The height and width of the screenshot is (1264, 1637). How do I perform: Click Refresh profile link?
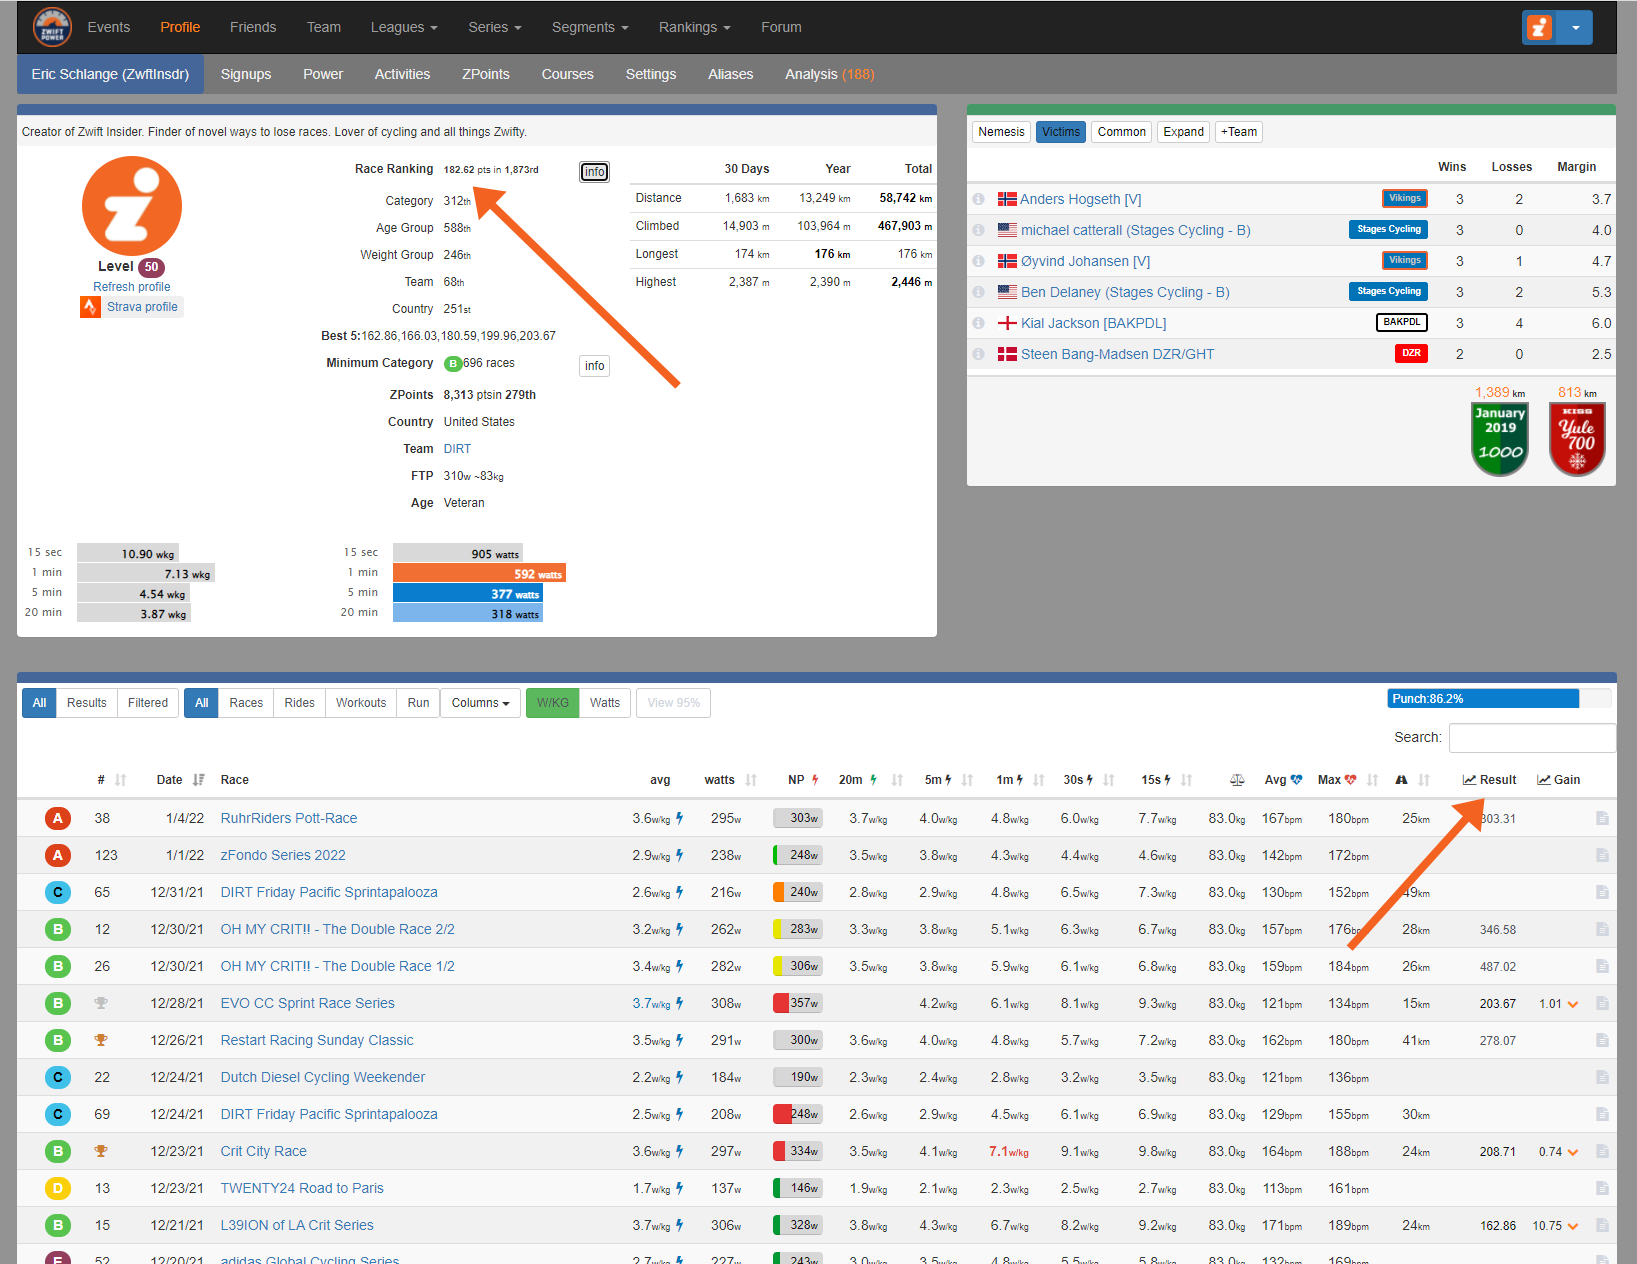132,287
